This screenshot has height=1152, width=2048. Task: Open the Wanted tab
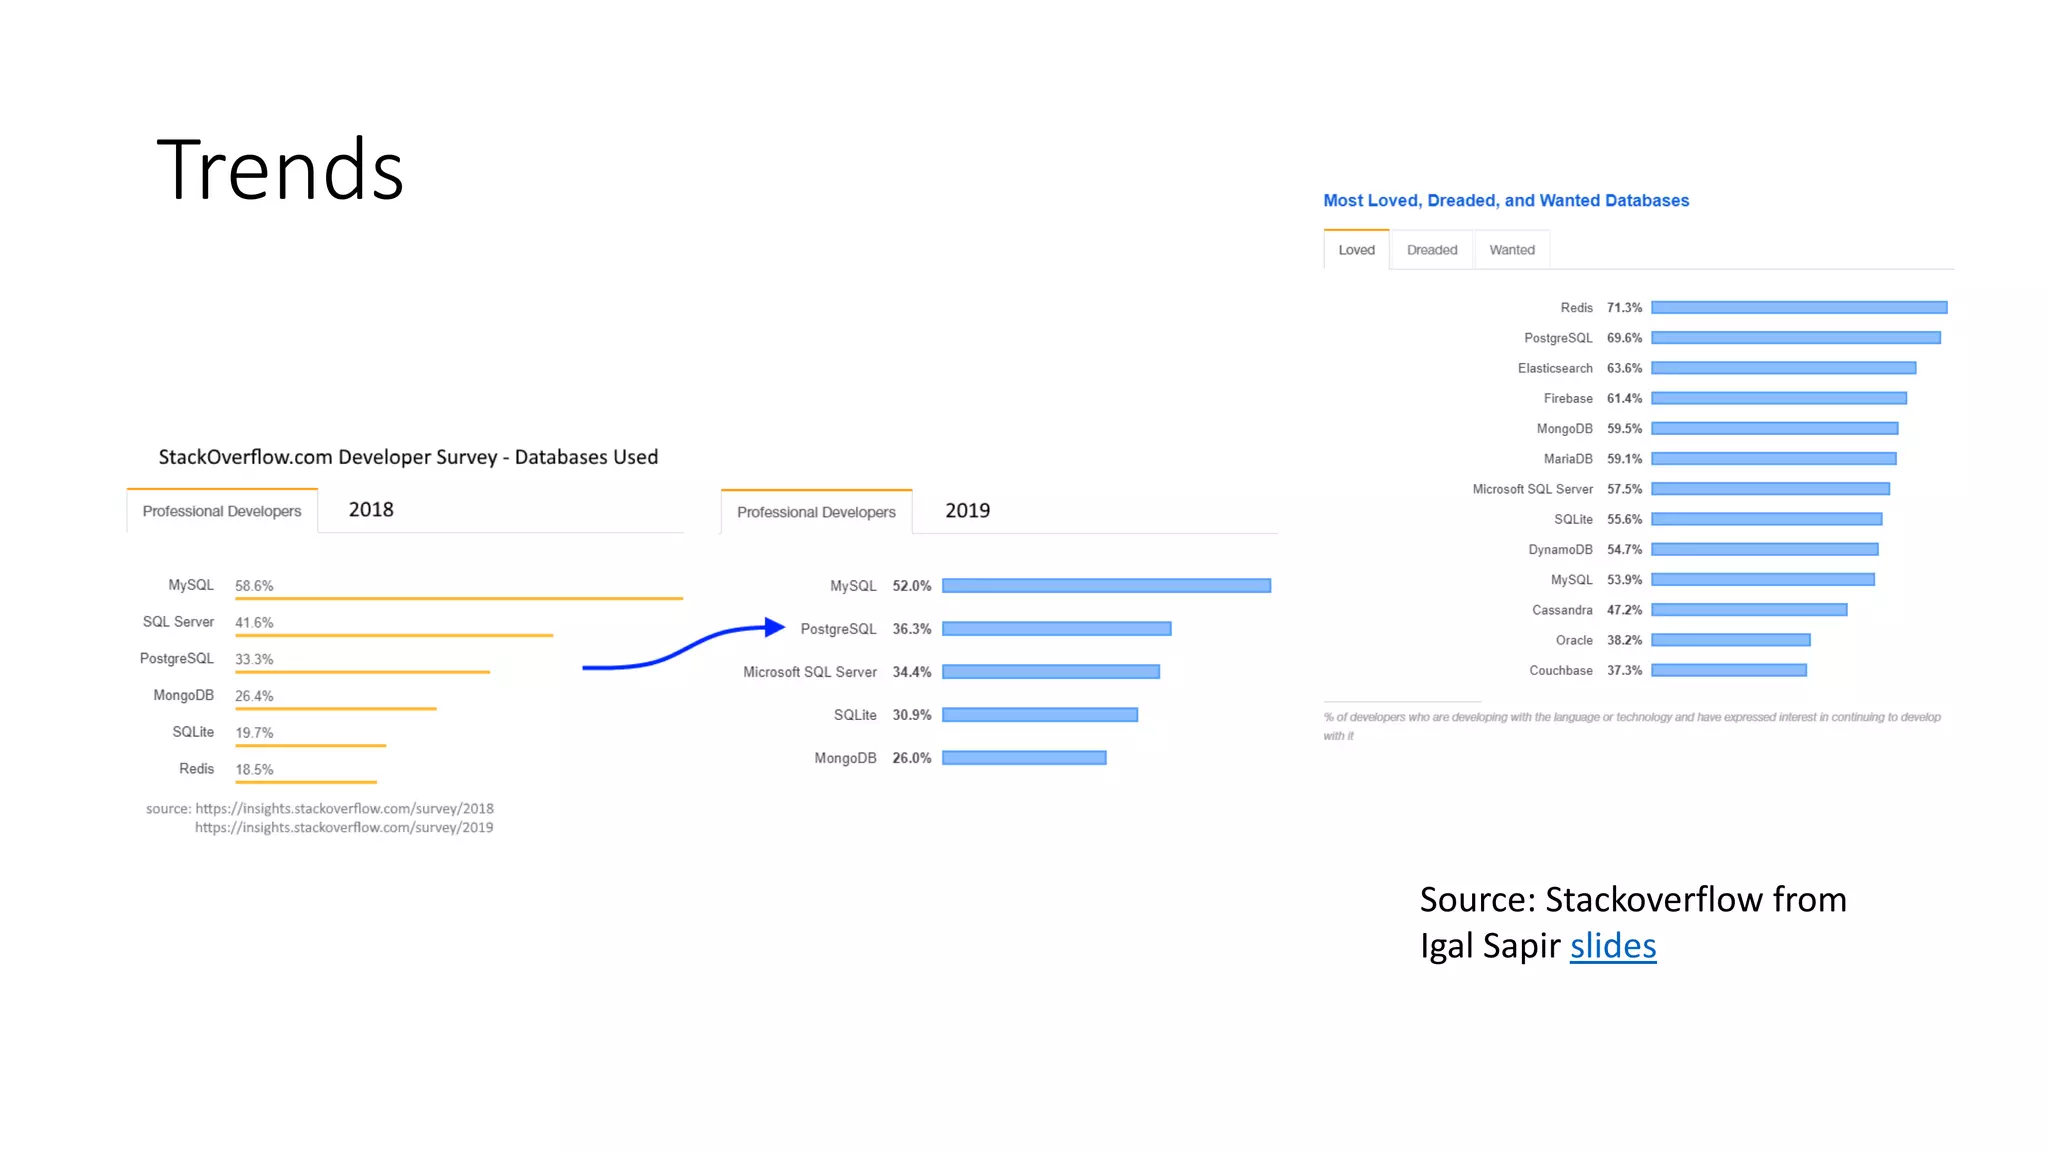click(1511, 250)
